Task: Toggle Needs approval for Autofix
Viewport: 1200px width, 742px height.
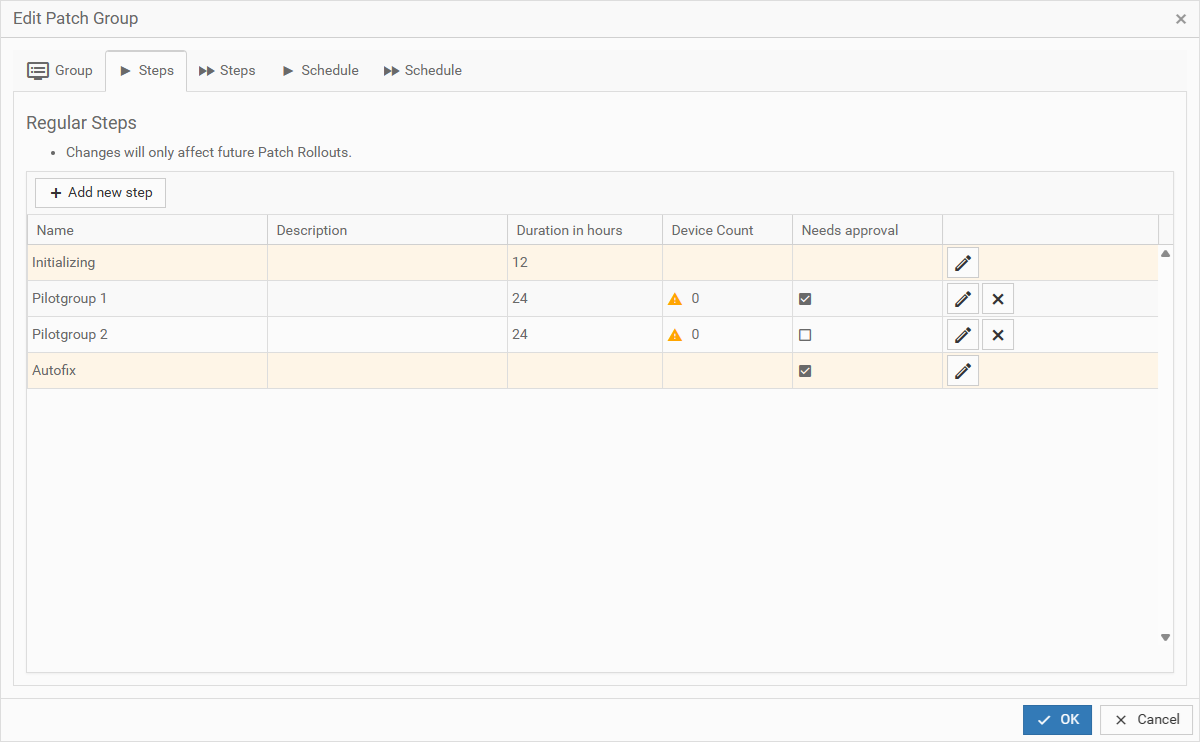Action: point(805,371)
